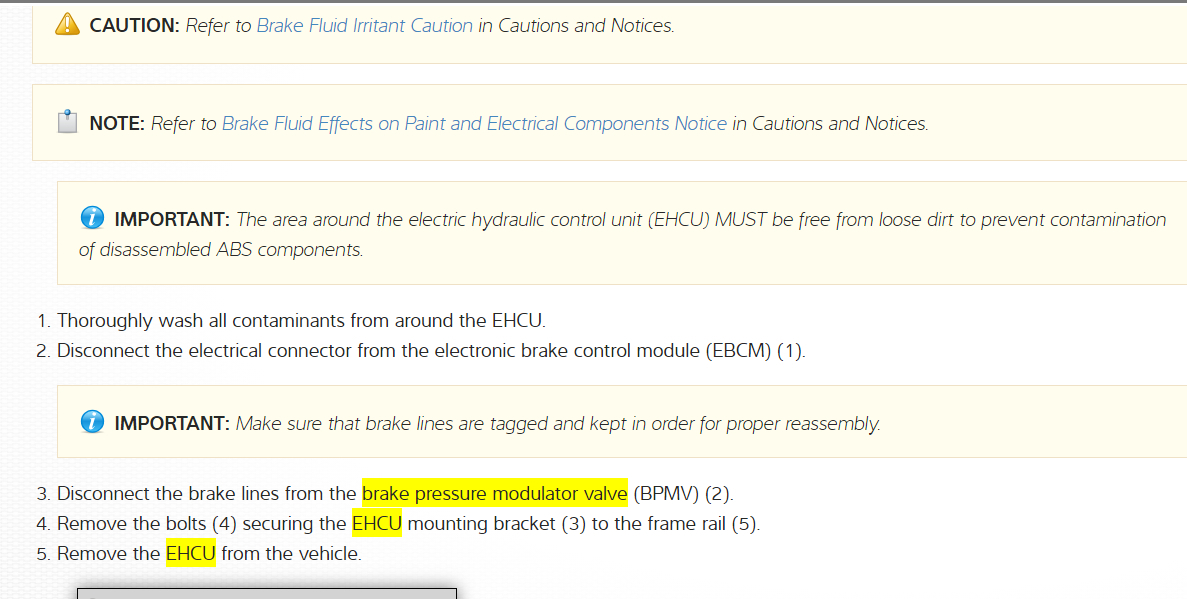The image size is (1187, 599).
Task: Open the Brake Fluid Irritant Caution link
Action: point(364,25)
